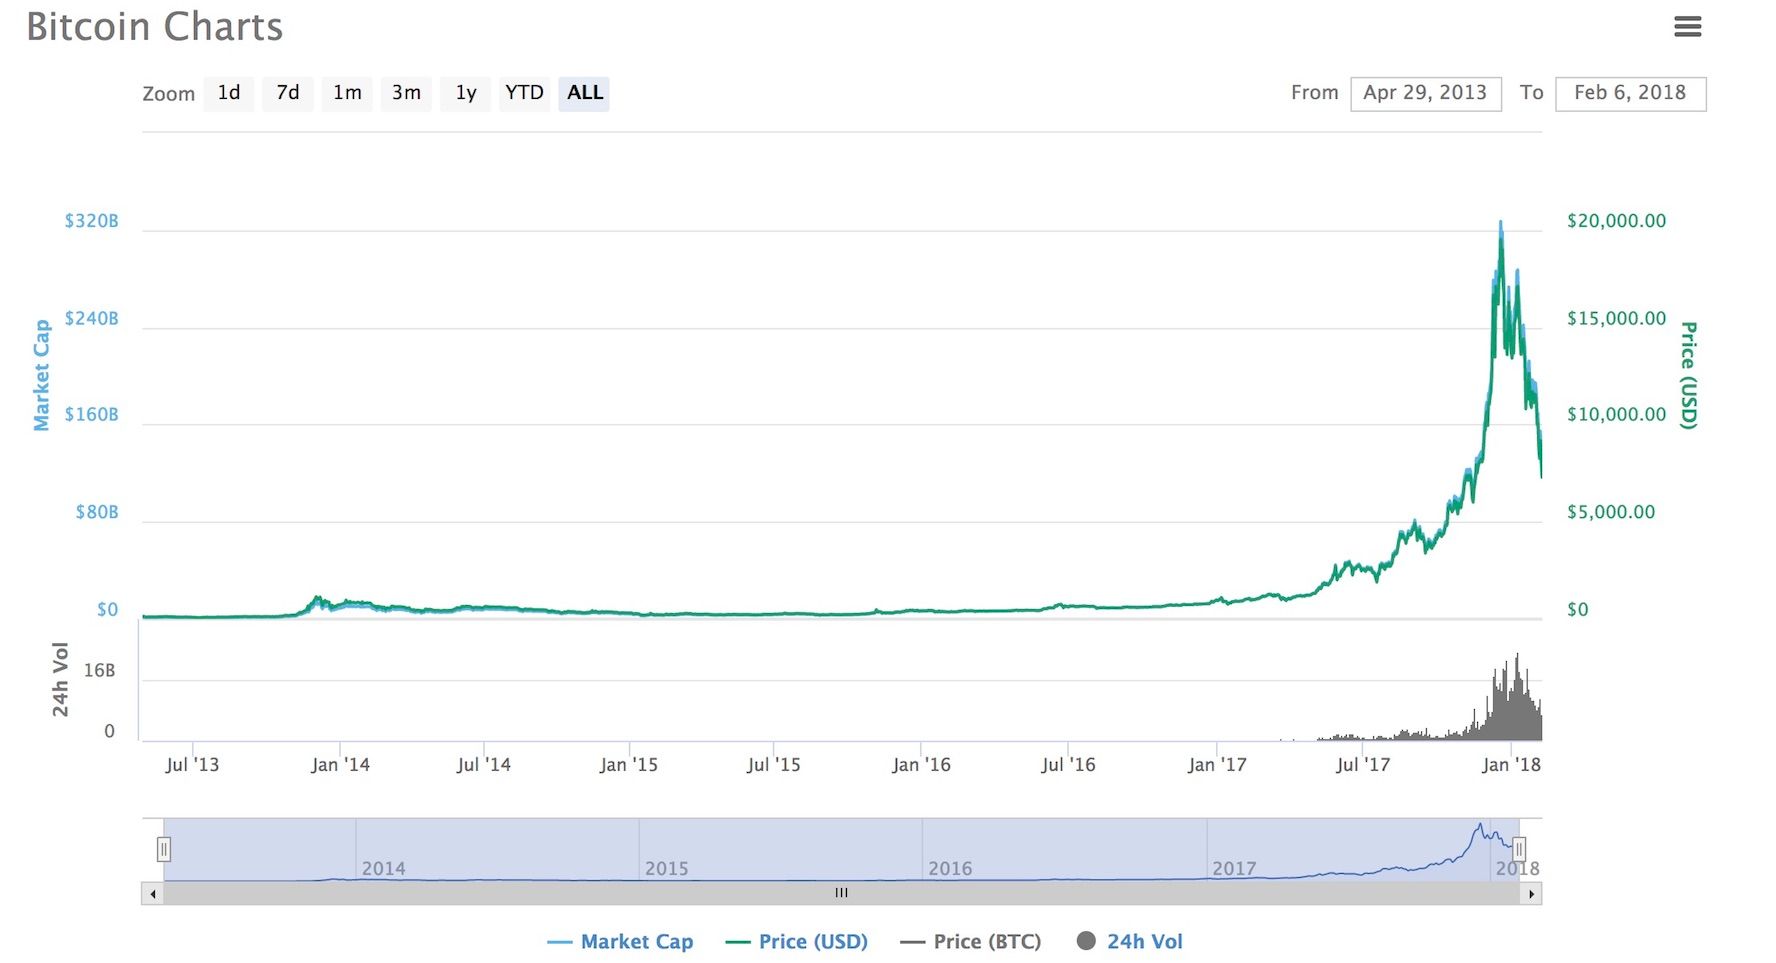This screenshot has width=1776, height=963.
Task: Set zoom range to 1d
Action: pyautogui.click(x=229, y=93)
